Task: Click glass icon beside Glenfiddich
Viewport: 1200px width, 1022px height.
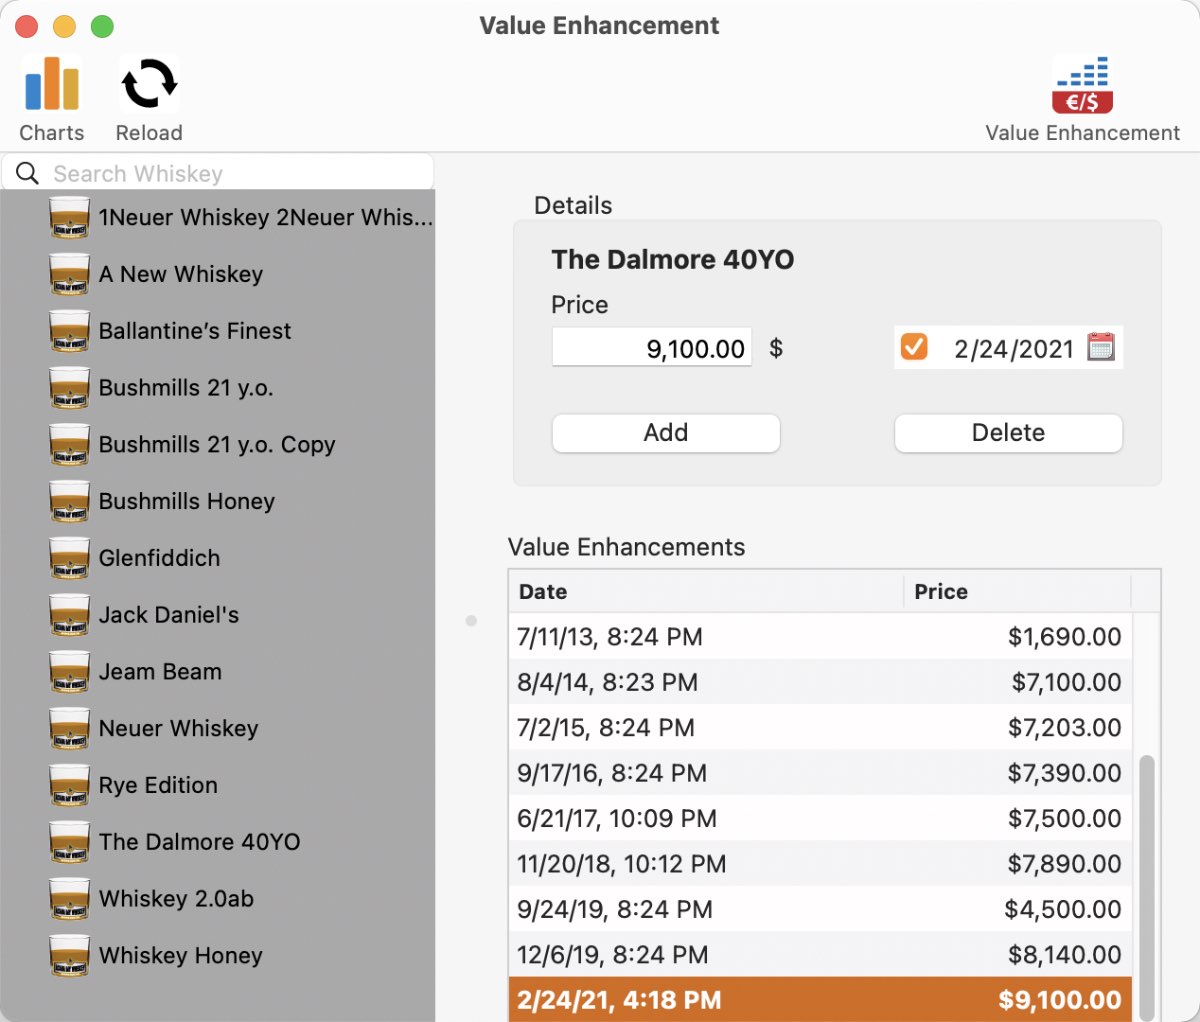Action: tap(70, 558)
